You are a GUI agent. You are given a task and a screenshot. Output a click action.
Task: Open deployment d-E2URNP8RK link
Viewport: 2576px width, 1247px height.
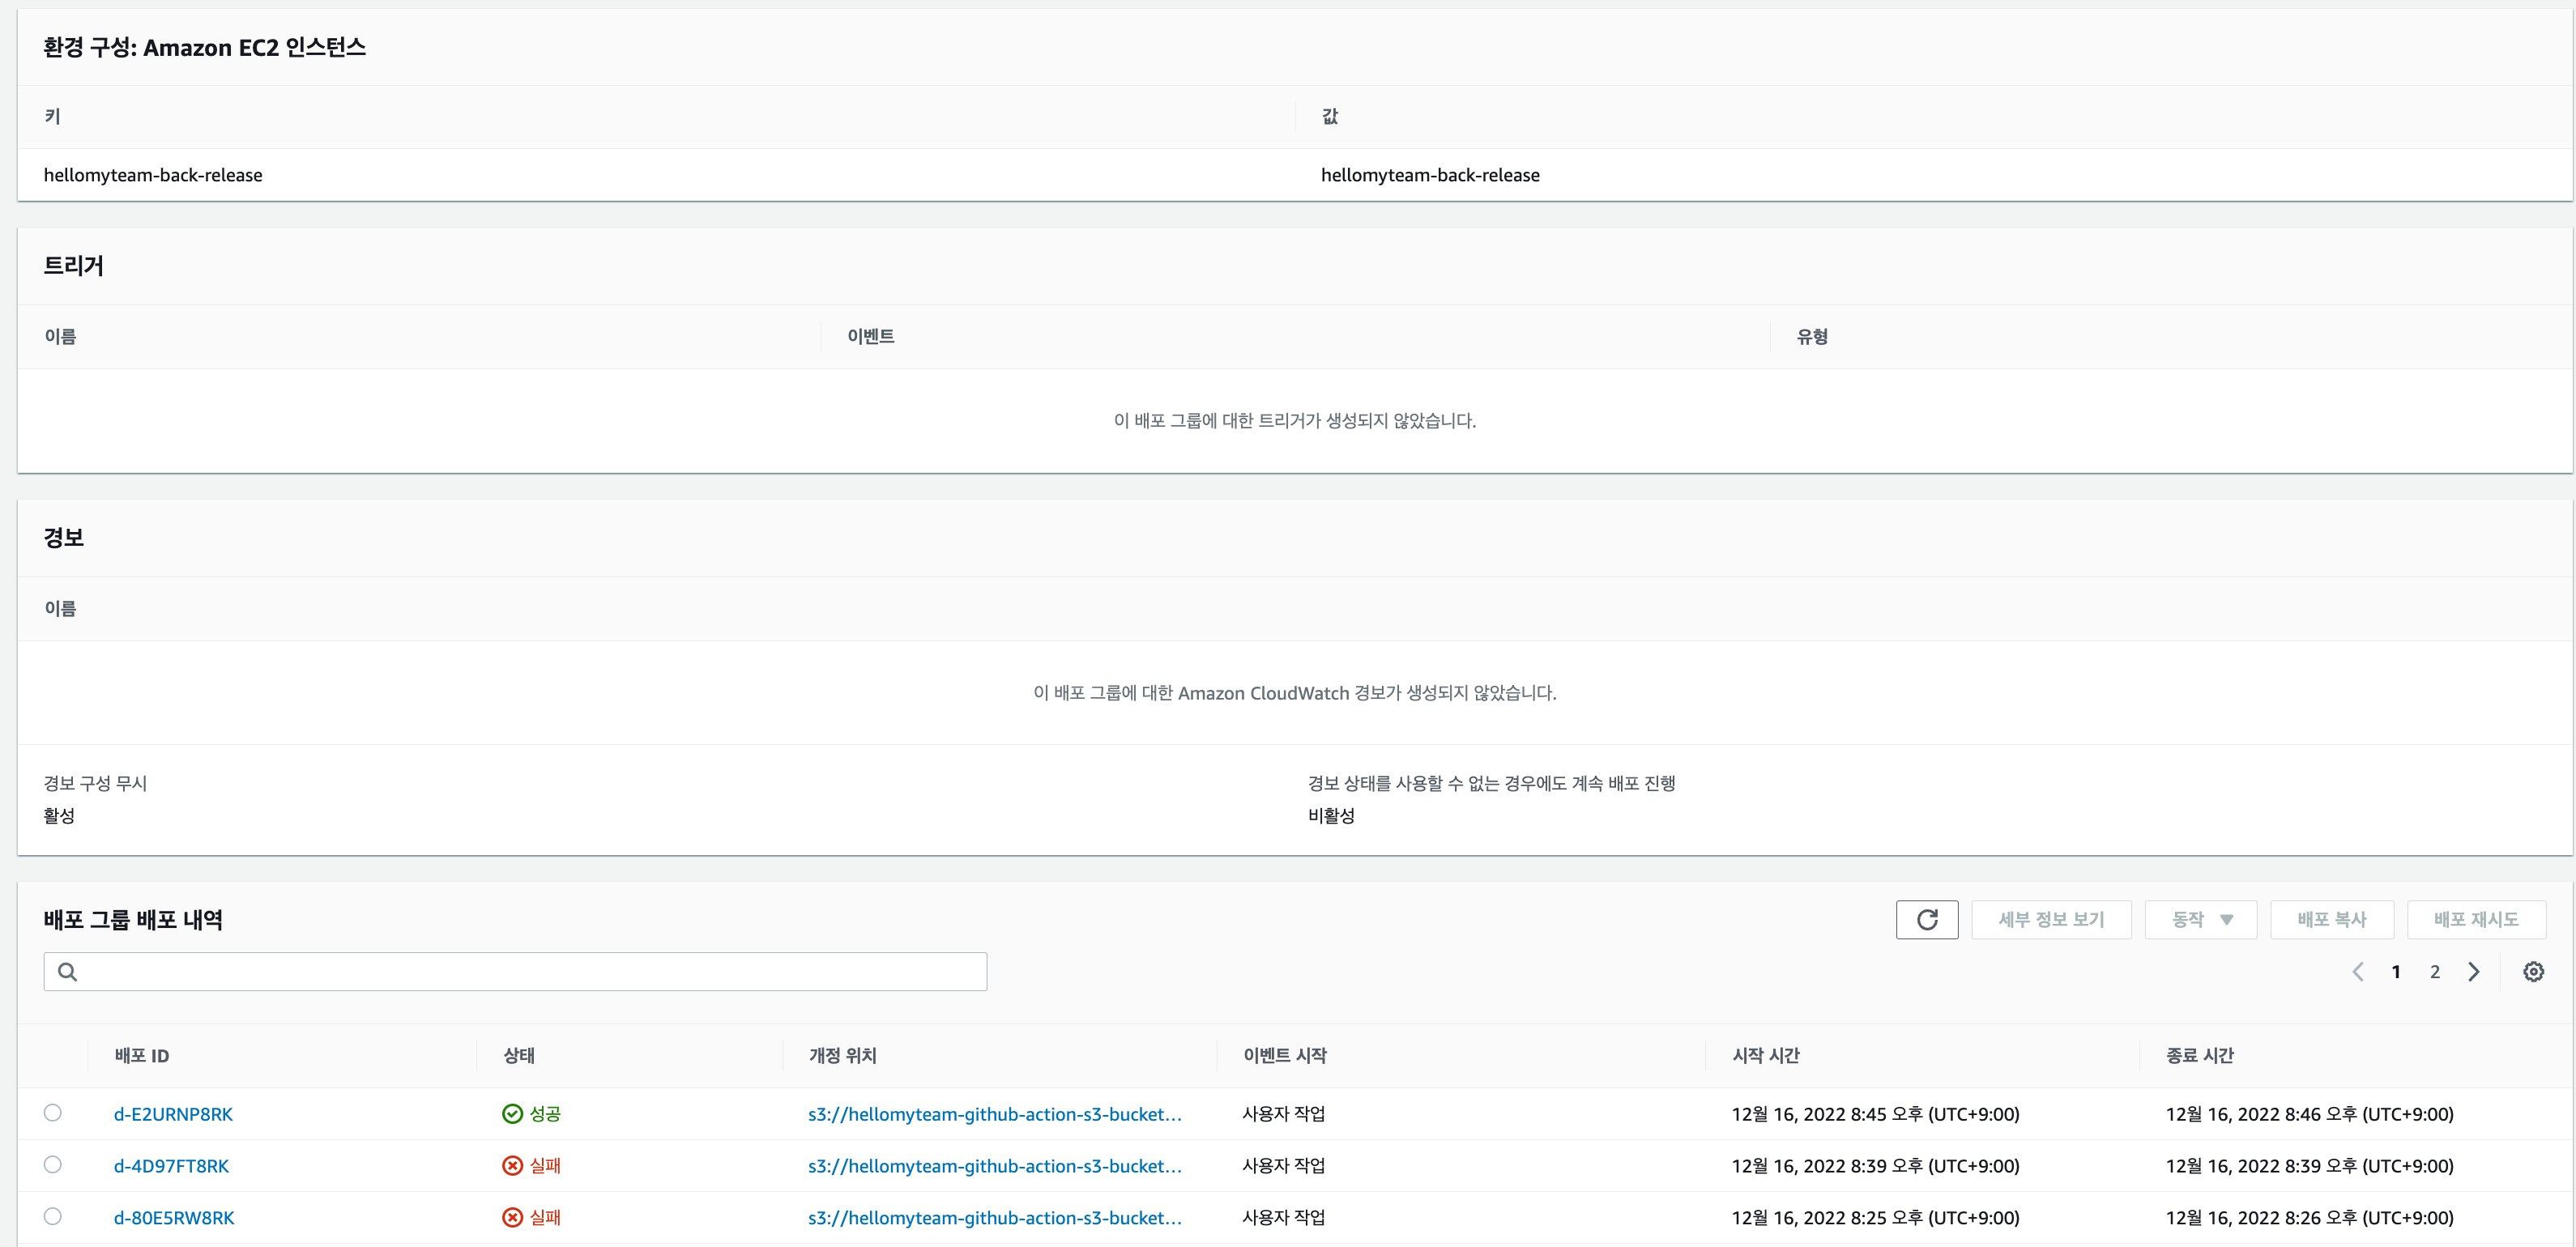(x=173, y=1113)
